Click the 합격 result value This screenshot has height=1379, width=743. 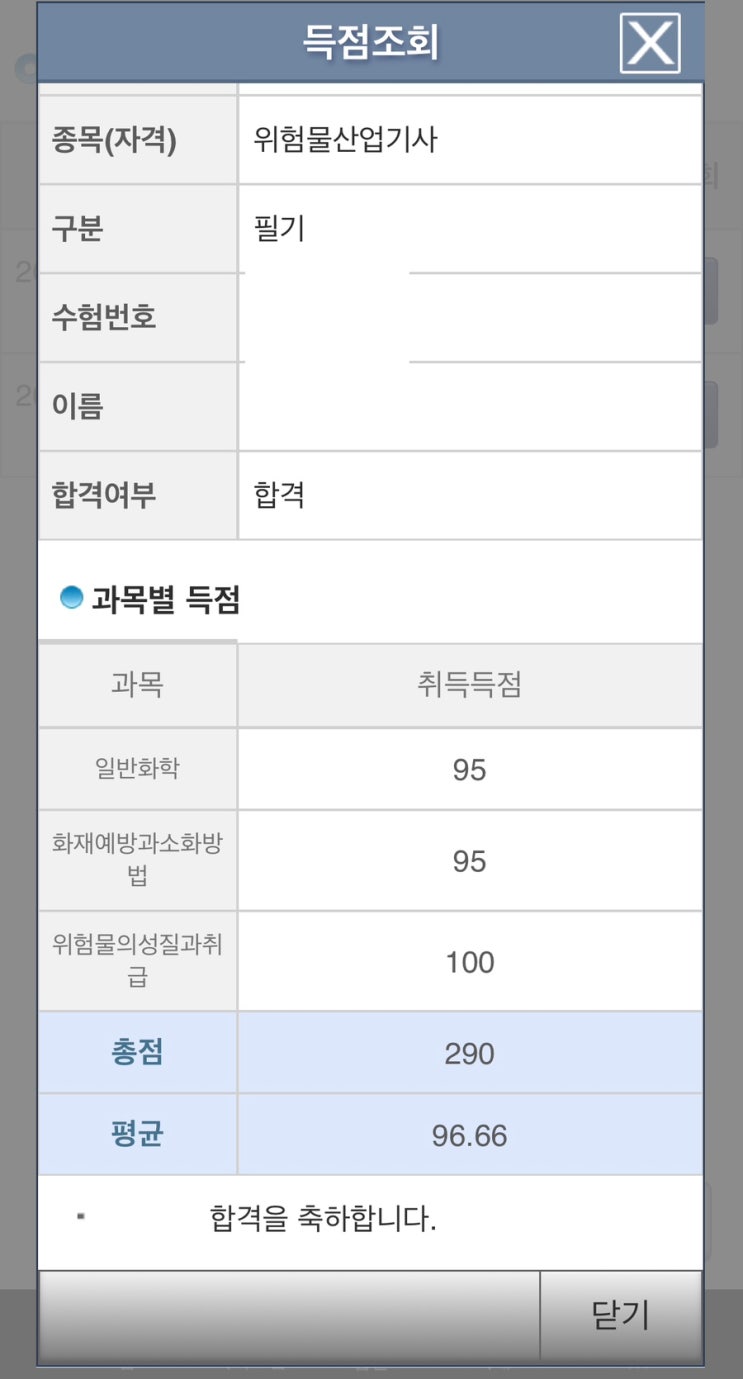pyautogui.click(x=280, y=494)
